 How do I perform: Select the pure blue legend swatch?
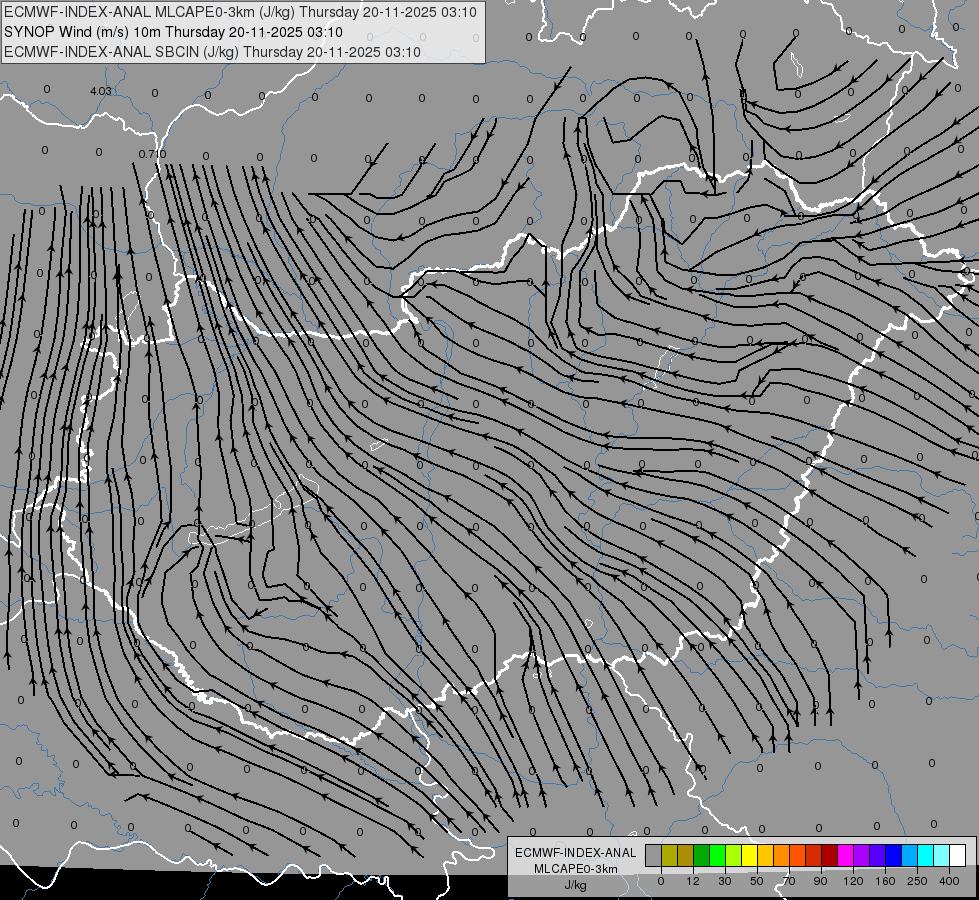point(893,855)
